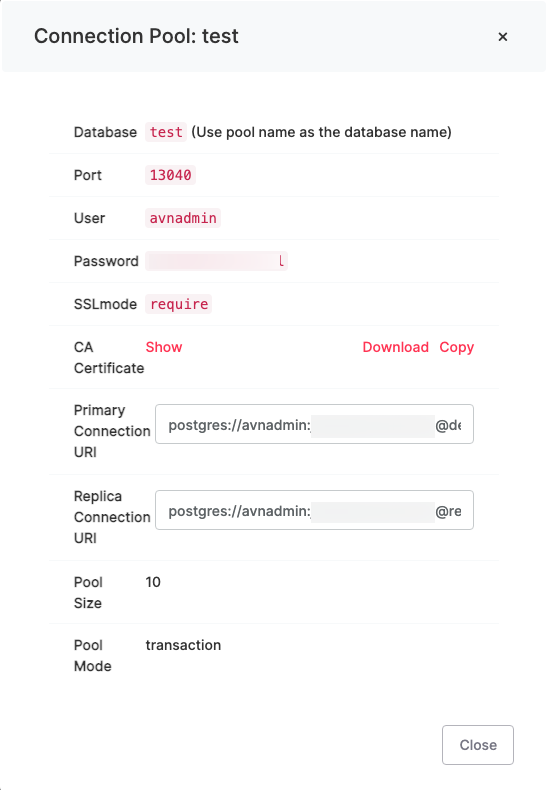Copy the CA Certificate
The width and height of the screenshot is (547, 790).
[x=456, y=347]
